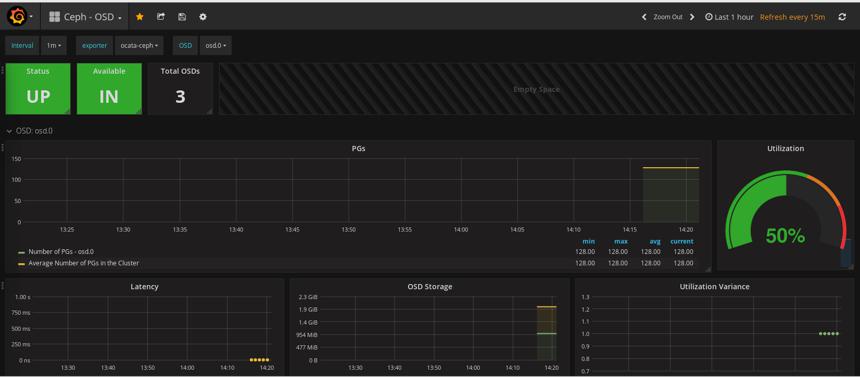Toggle the Number of PGs - osd.0 series
This screenshot has height=377, width=860.
[x=60, y=252]
